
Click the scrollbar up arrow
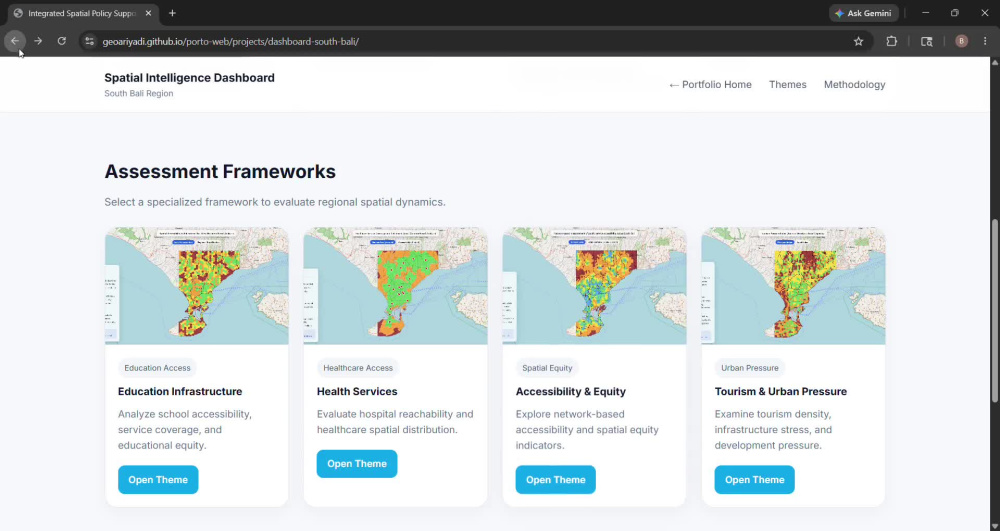tap(994, 62)
